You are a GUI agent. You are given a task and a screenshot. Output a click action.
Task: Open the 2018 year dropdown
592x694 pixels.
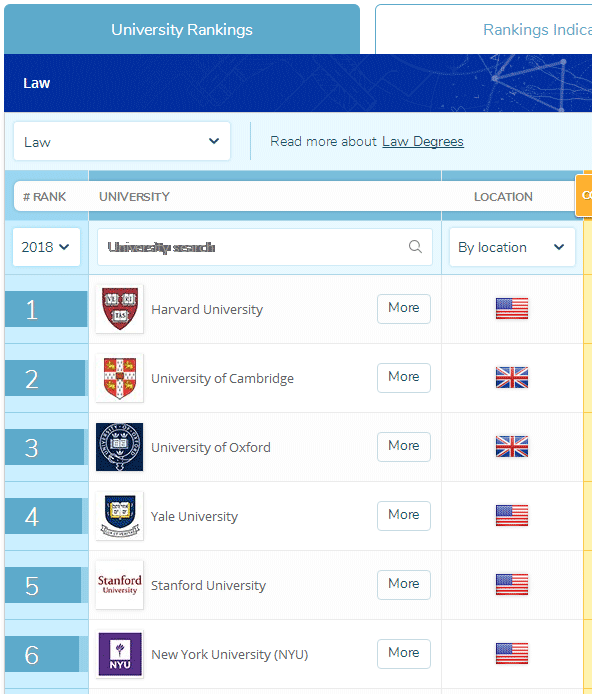click(46, 247)
